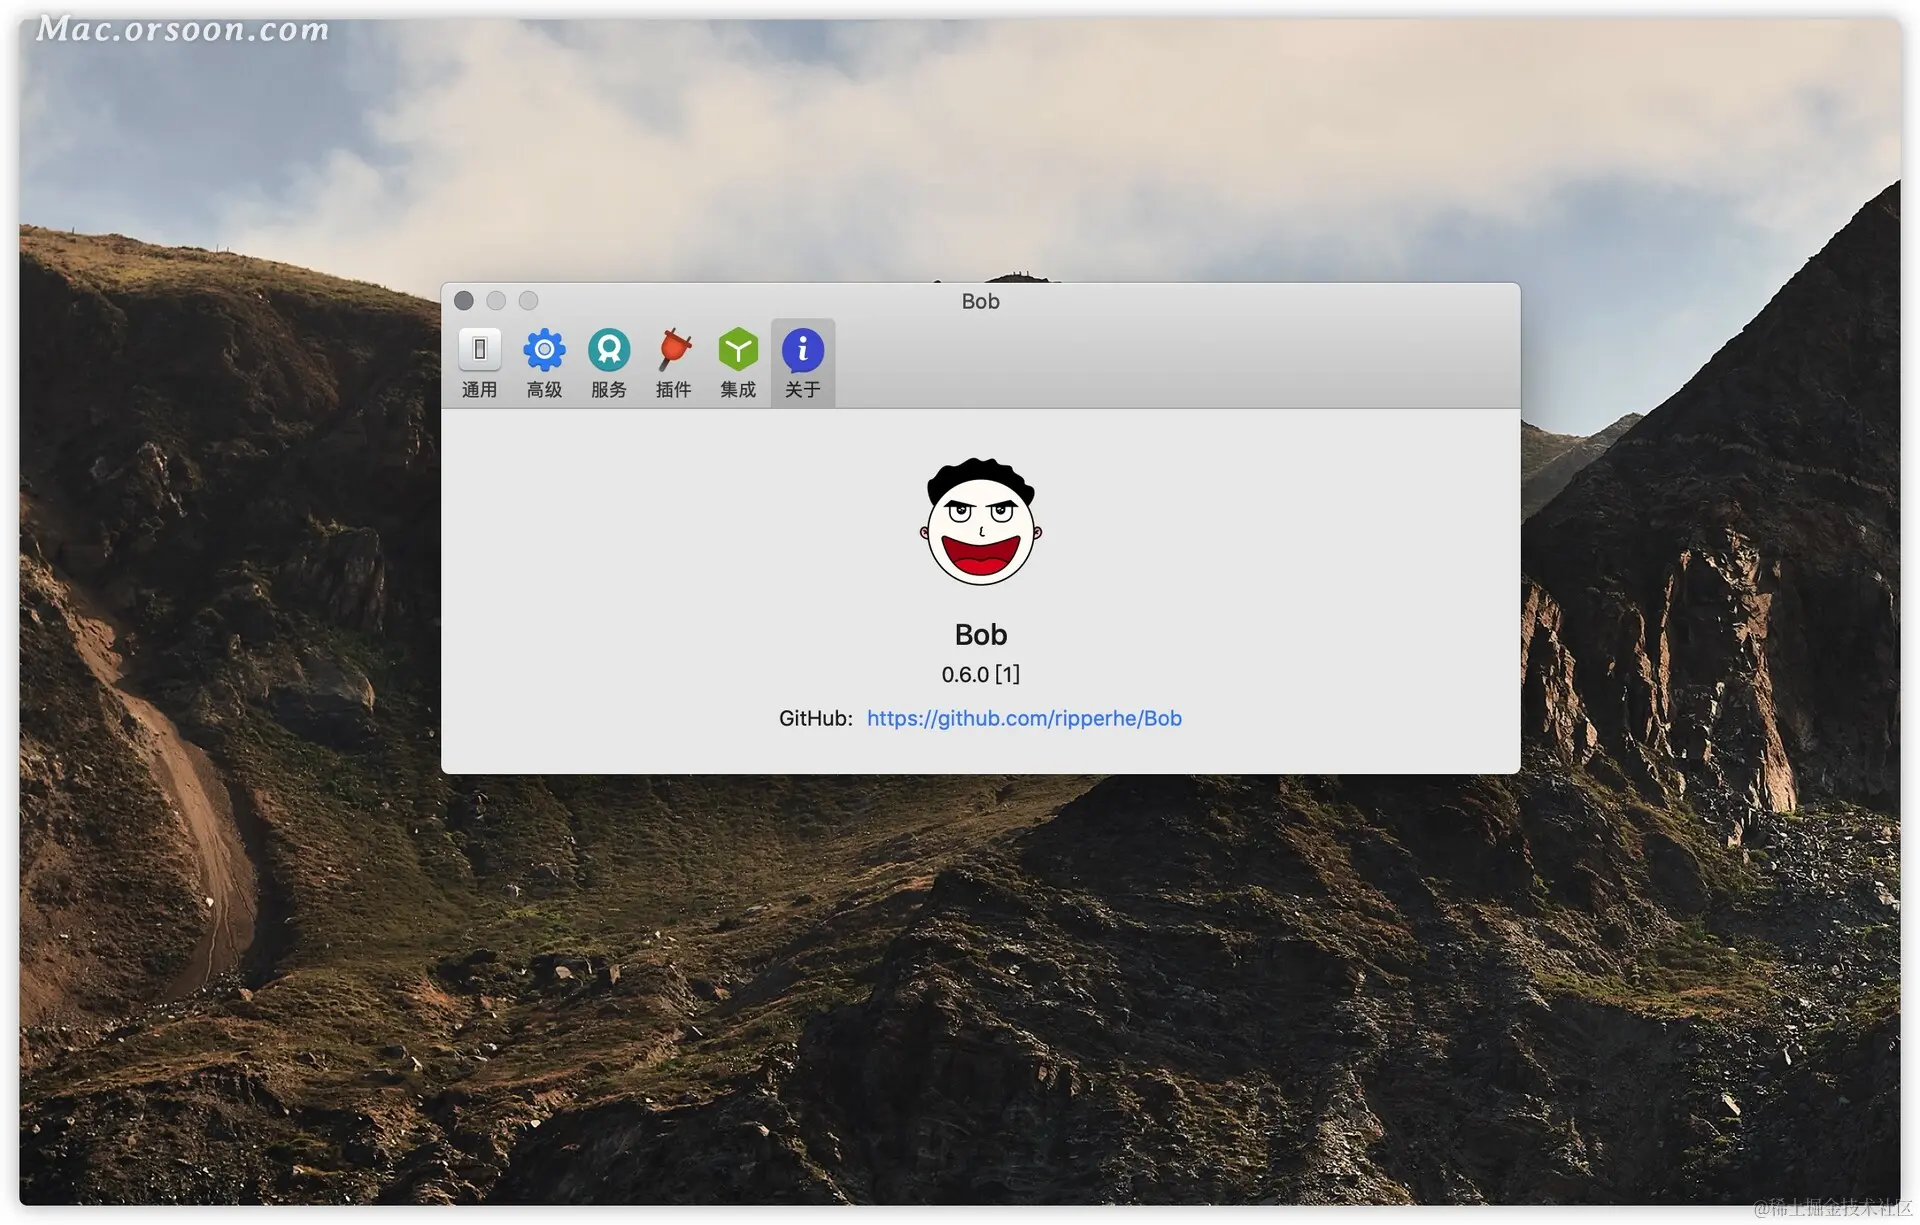The height and width of the screenshot is (1225, 1920).
Task: Open the GitHub link for ripperhe/Bob
Action: point(1024,718)
